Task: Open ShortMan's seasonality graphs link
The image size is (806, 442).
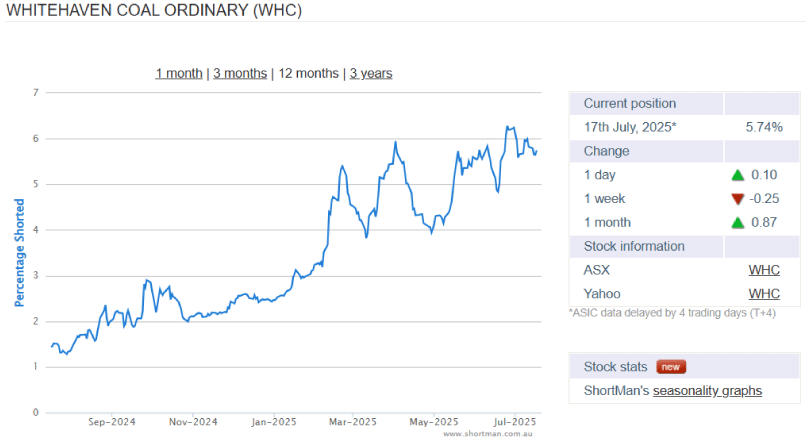Action: [x=707, y=390]
